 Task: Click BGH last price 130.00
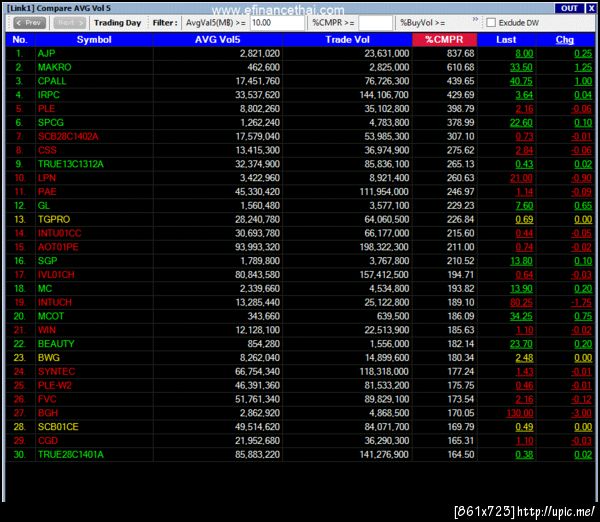coord(520,413)
